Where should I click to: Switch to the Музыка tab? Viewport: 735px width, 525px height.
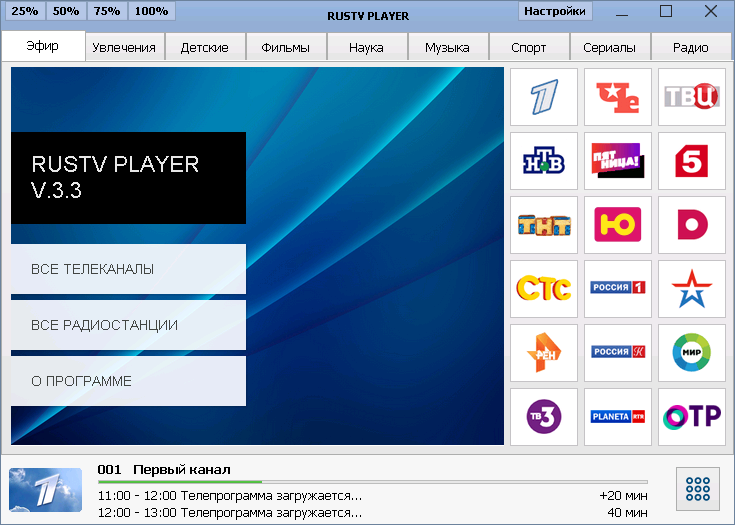click(448, 47)
